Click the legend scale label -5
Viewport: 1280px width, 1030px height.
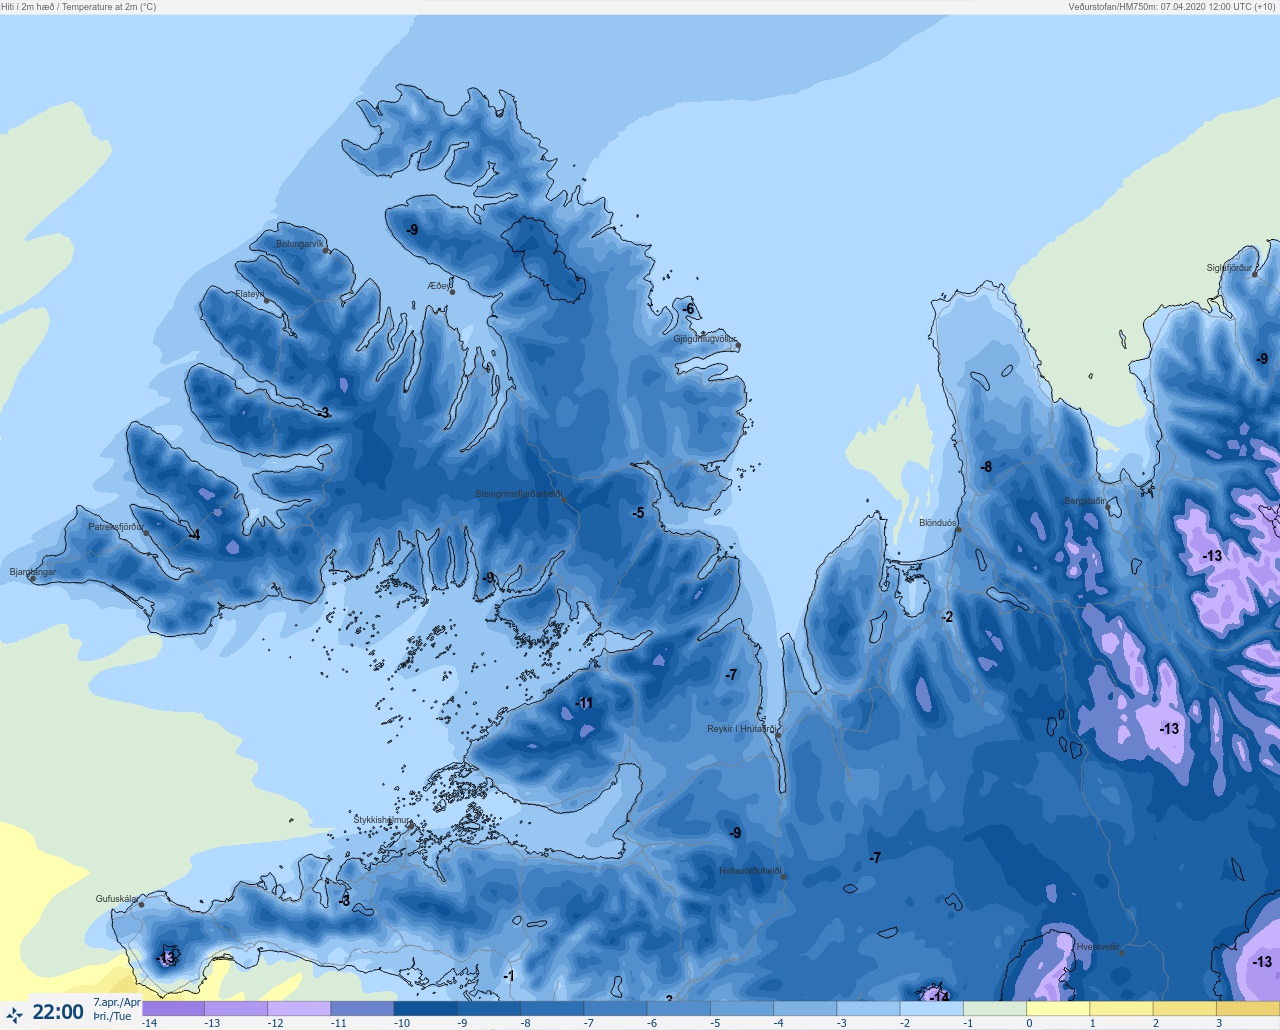click(x=715, y=1024)
